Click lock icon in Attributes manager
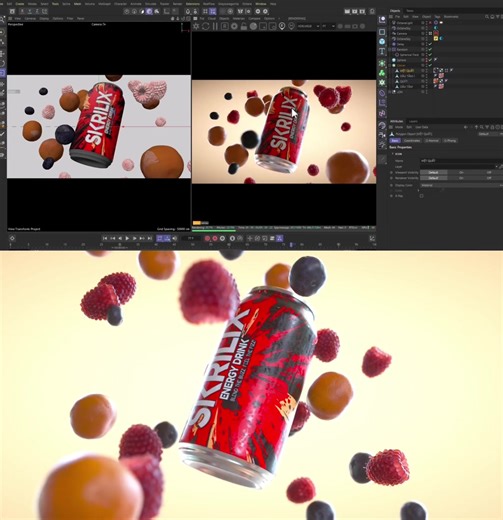503x520 pixels. 492,127
